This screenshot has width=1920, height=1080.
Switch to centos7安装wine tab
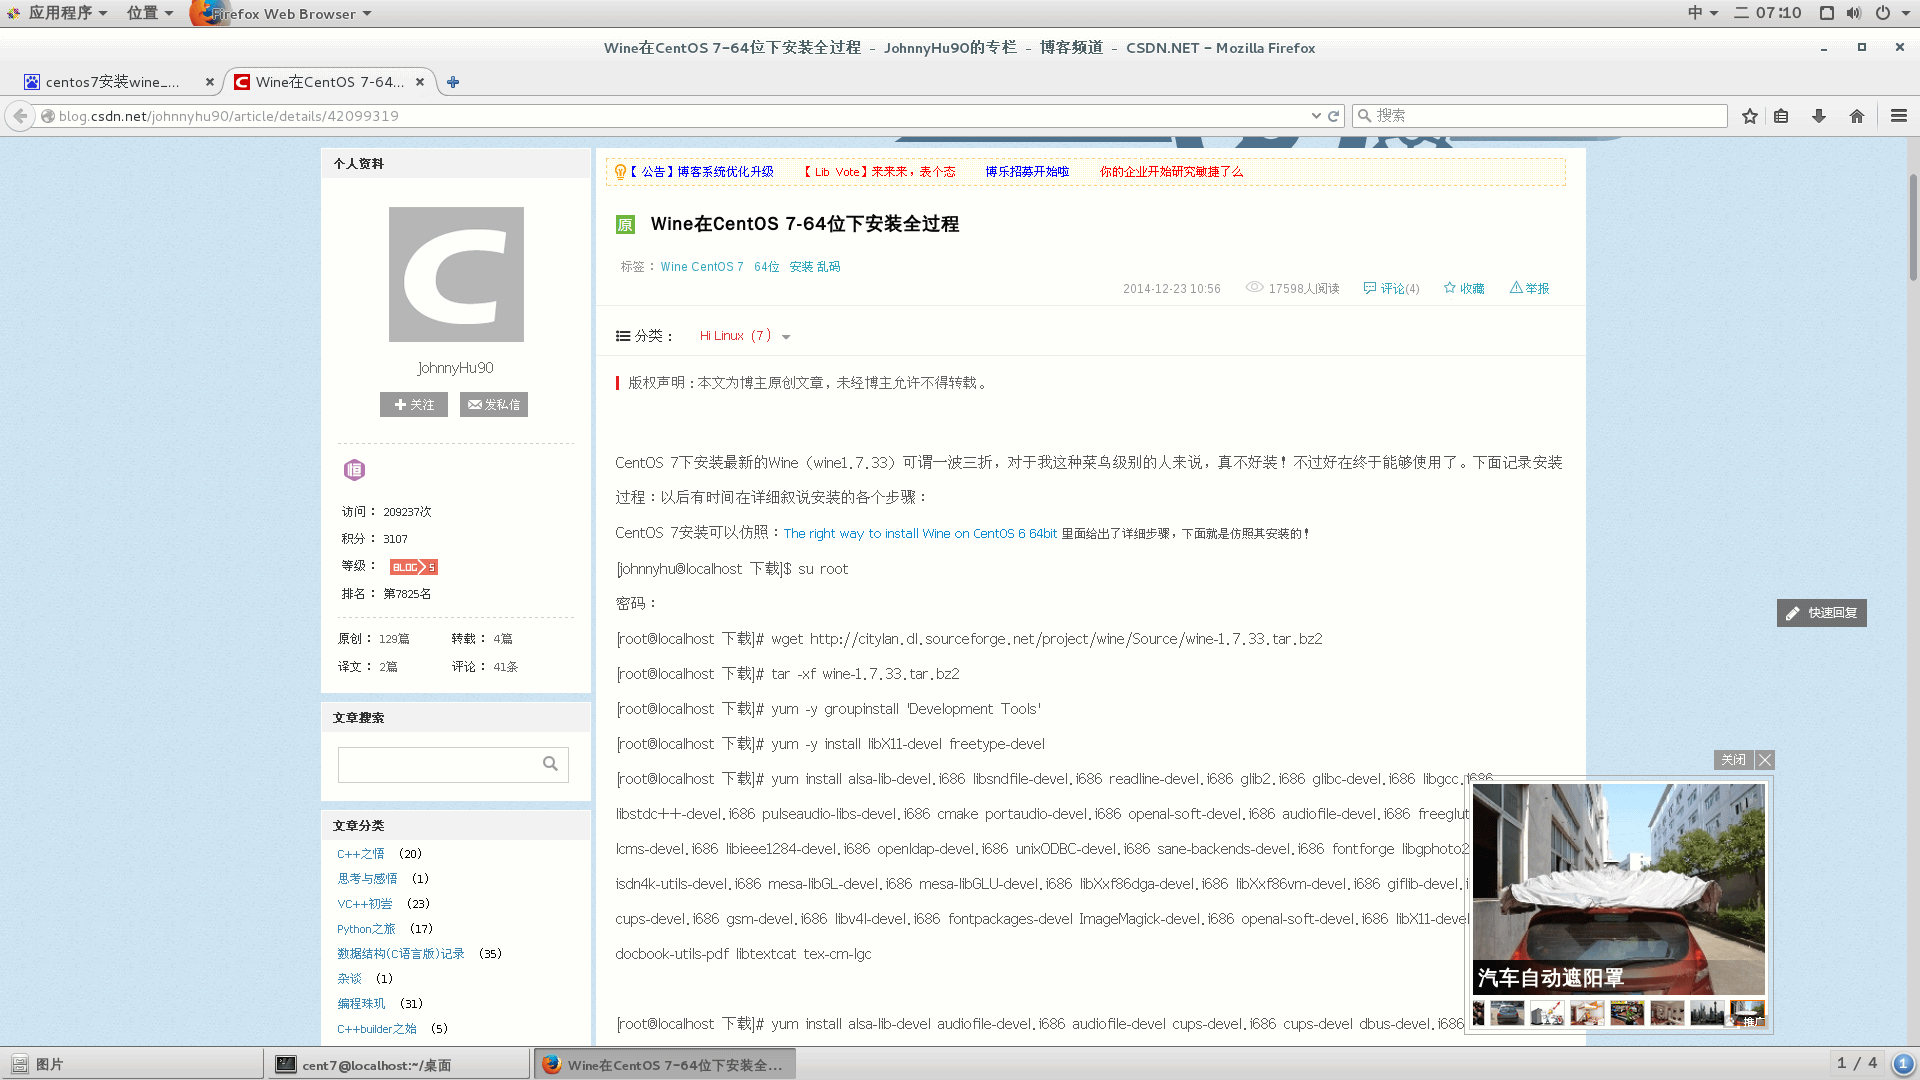[112, 82]
